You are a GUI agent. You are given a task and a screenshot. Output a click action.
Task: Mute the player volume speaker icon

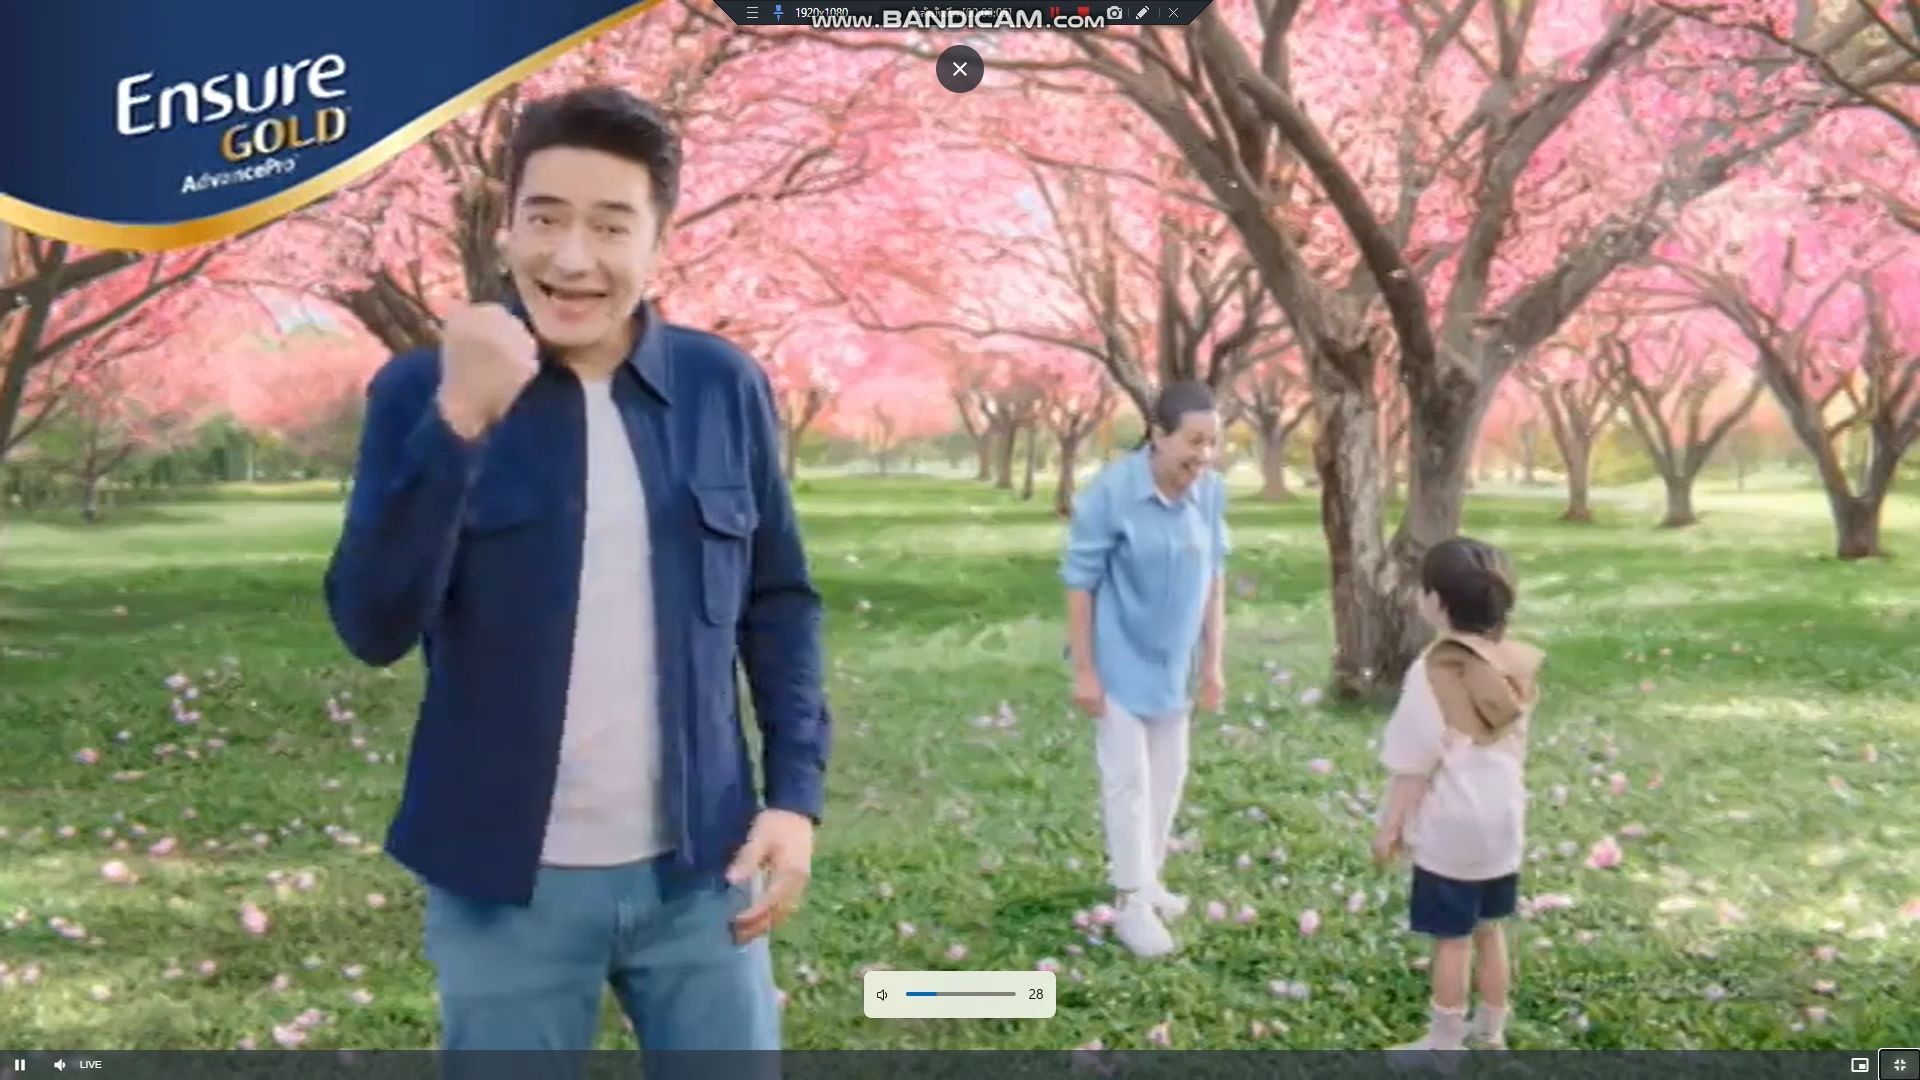[x=59, y=1065]
